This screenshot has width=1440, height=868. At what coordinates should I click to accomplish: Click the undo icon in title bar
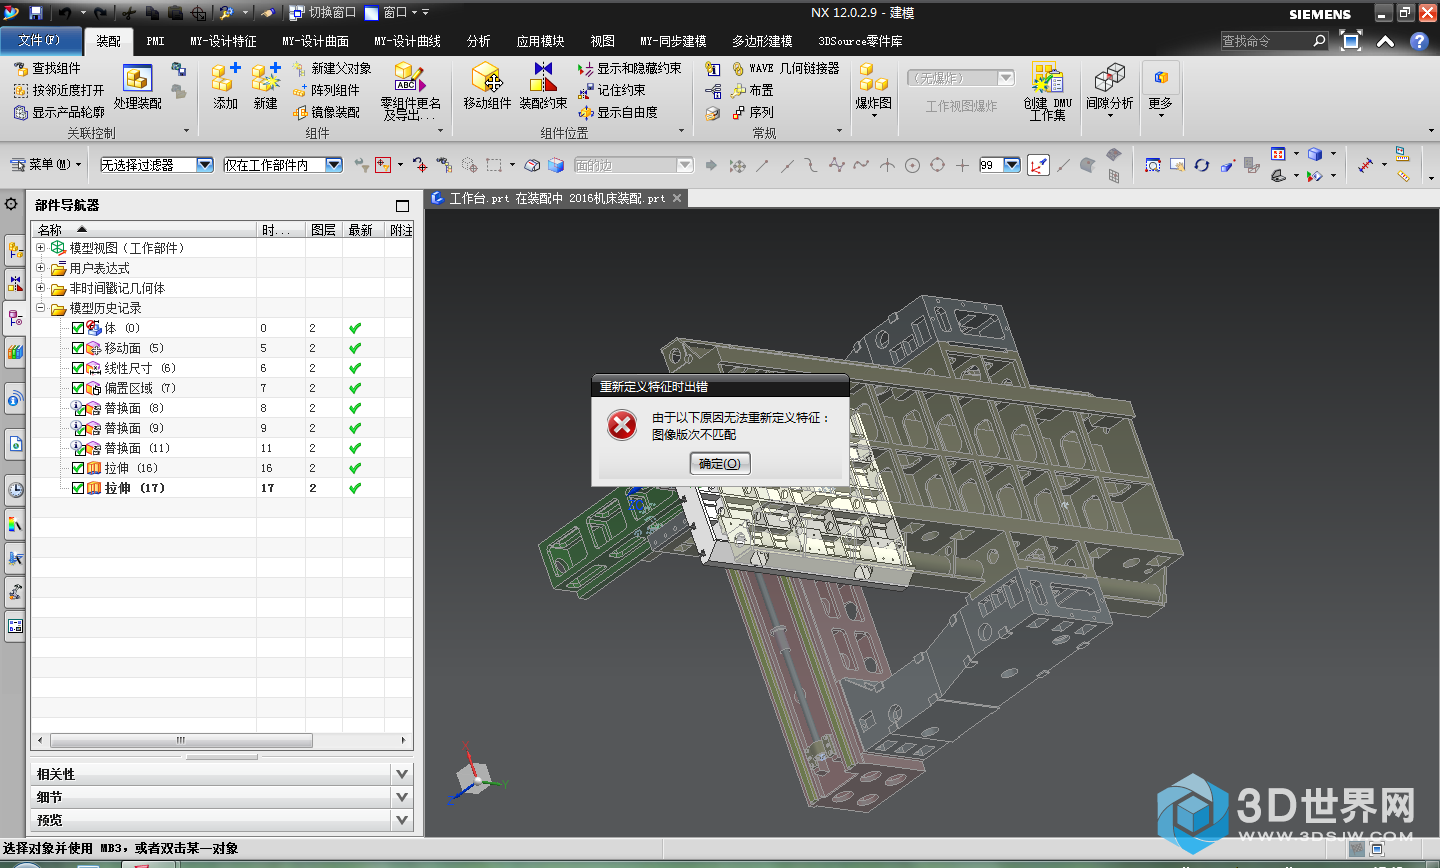click(x=65, y=13)
